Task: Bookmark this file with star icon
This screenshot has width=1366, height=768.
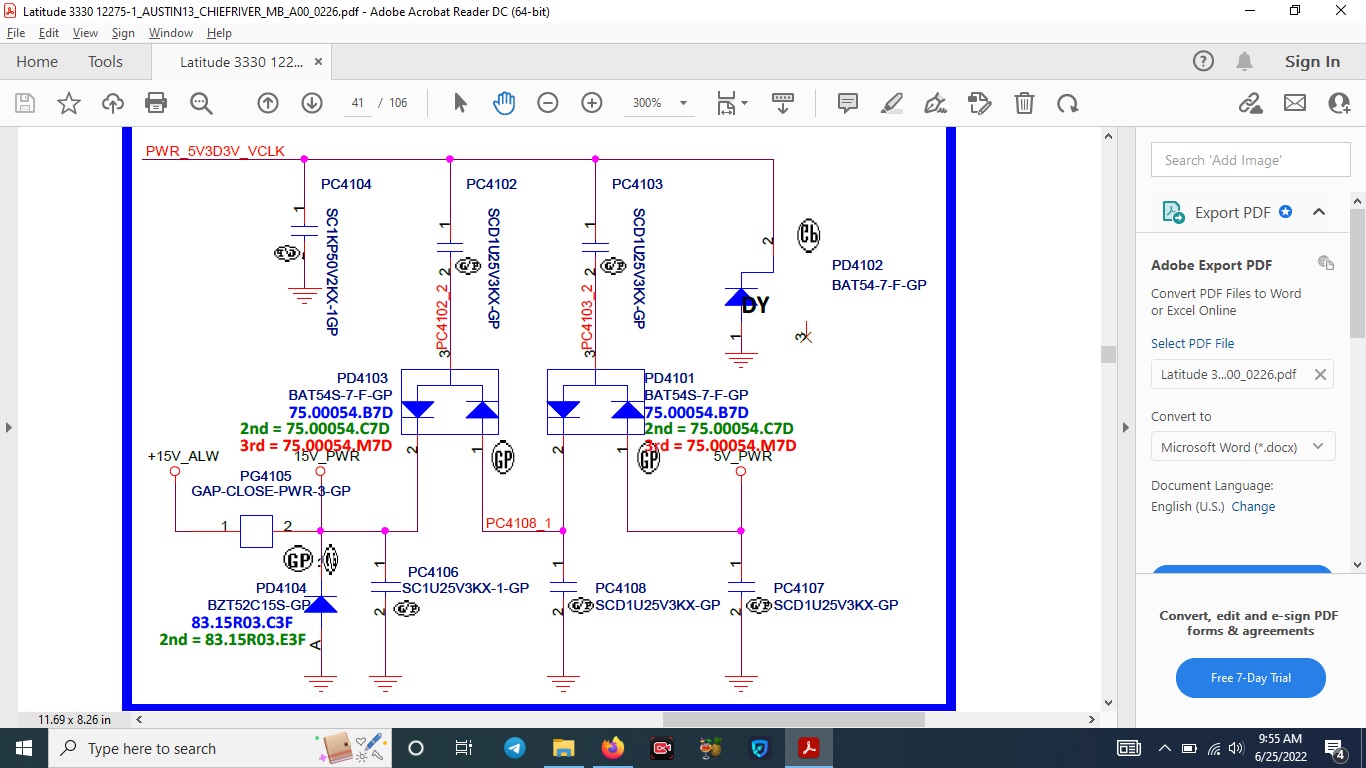Action: coord(69,103)
